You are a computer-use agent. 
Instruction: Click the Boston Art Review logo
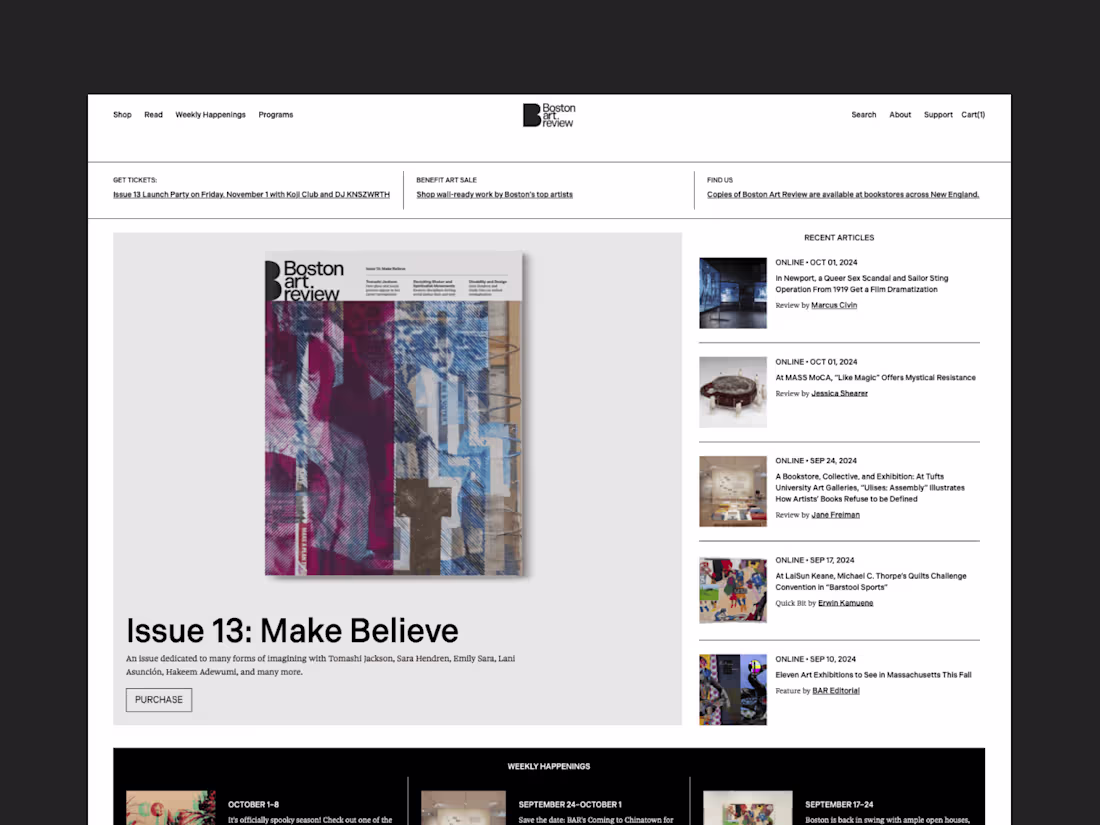(x=548, y=114)
